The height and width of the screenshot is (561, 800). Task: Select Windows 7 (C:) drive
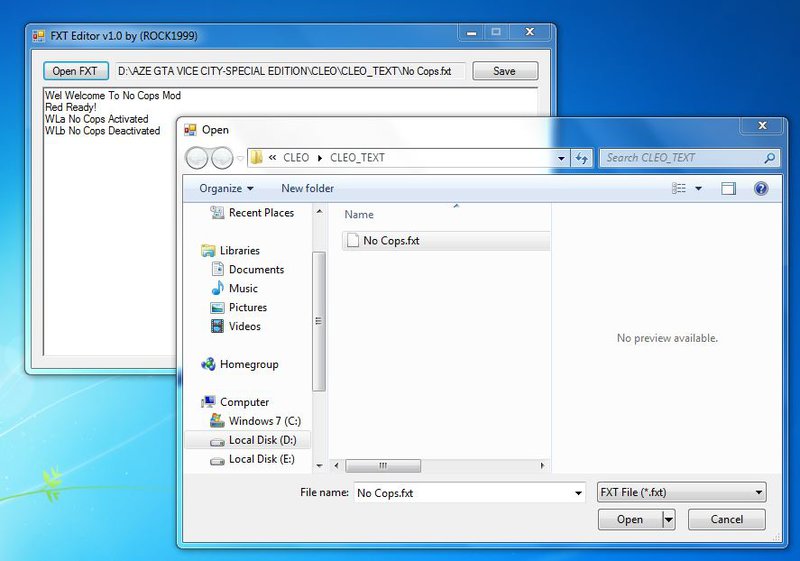click(256, 421)
